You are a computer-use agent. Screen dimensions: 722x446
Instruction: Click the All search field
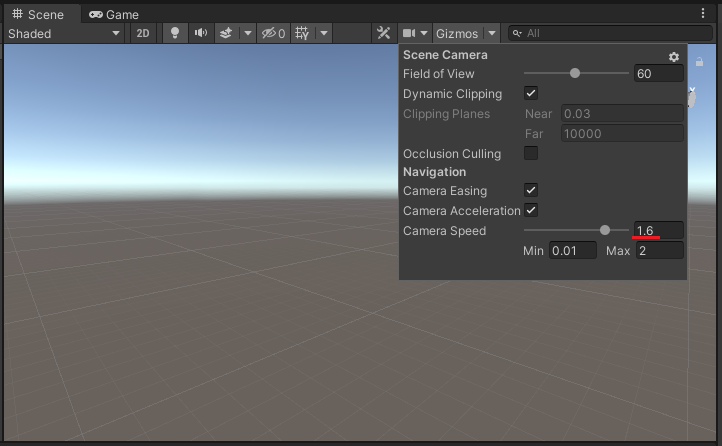[610, 33]
